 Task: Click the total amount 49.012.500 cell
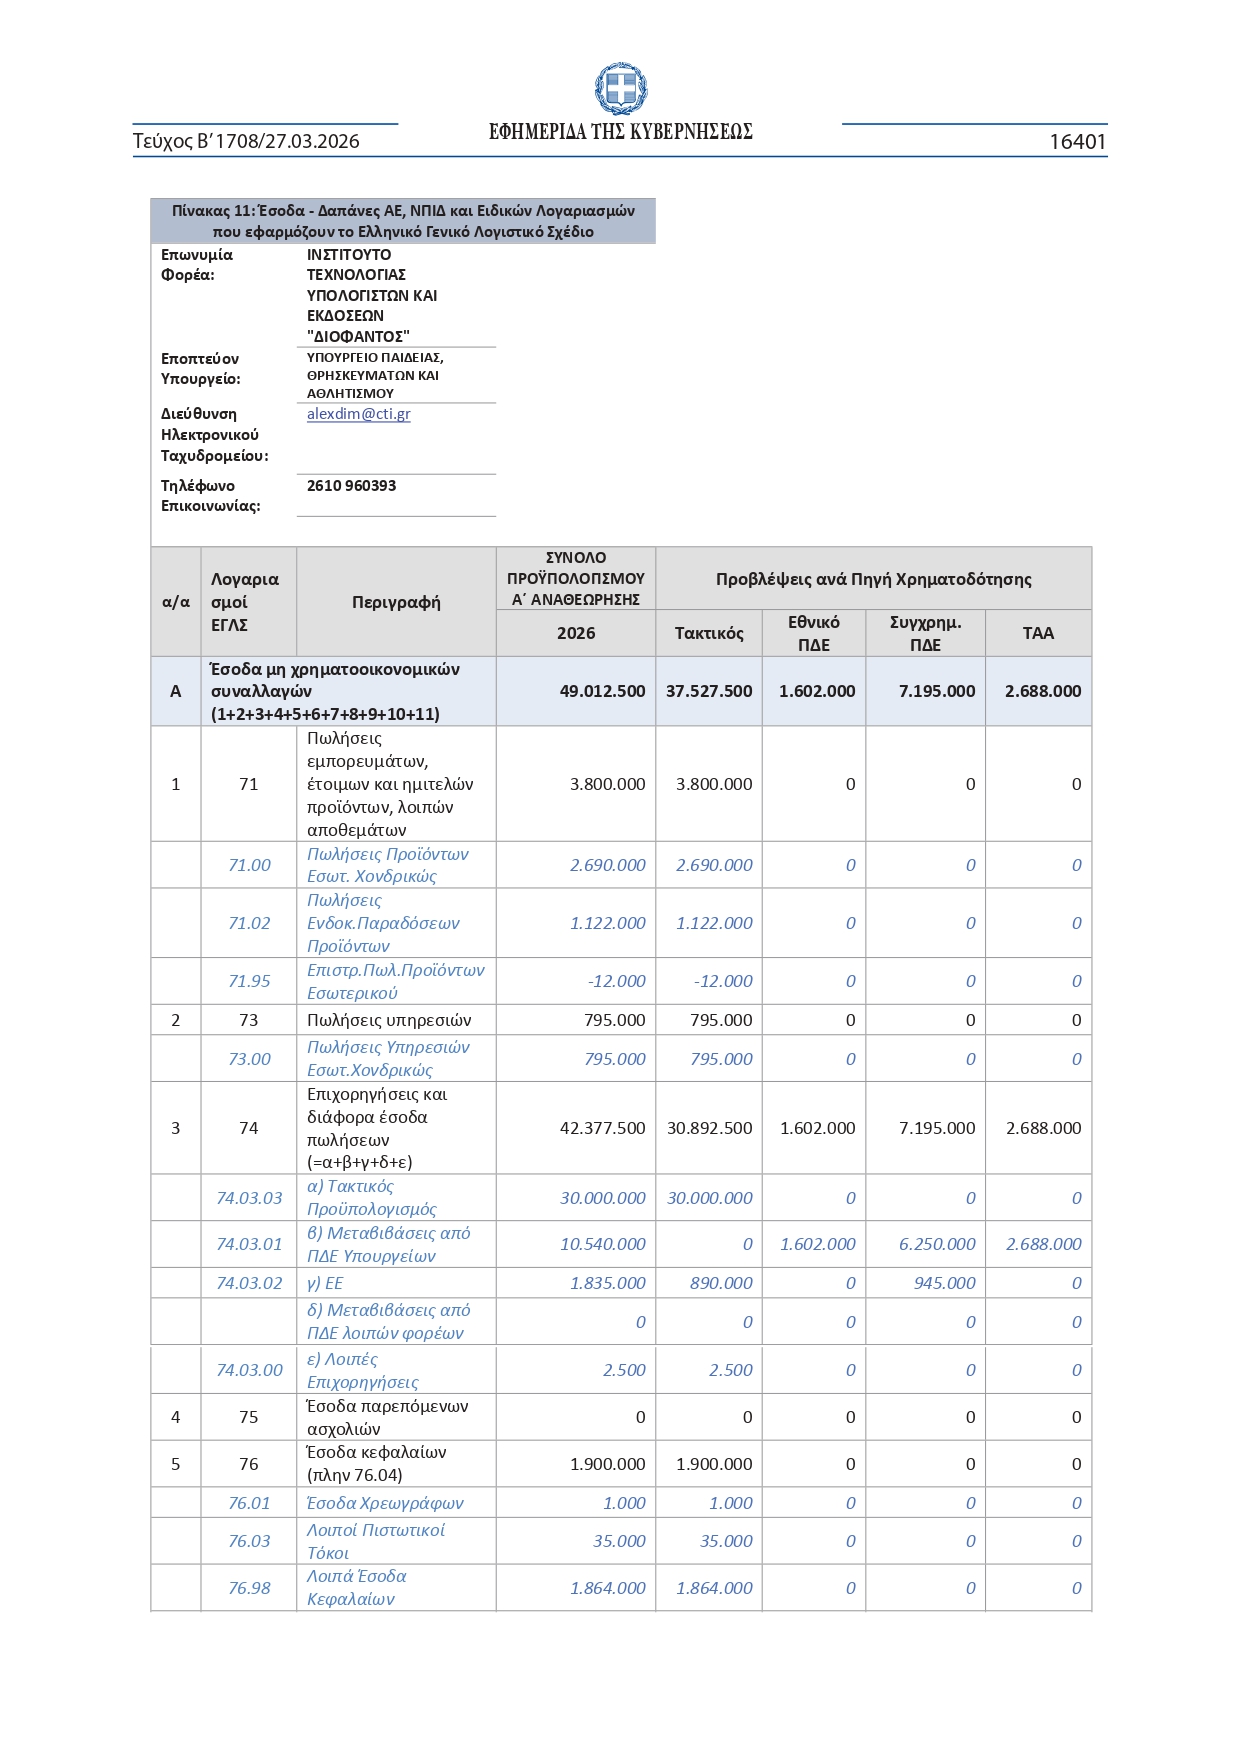[602, 691]
